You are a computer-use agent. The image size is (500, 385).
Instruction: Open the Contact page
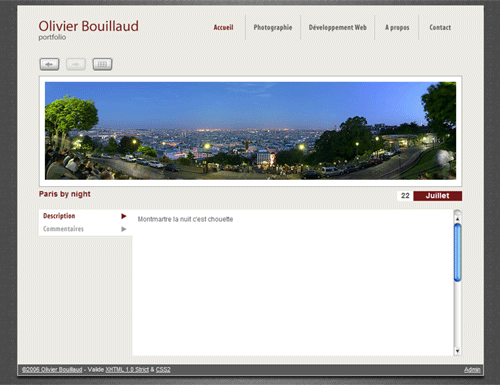click(x=440, y=28)
